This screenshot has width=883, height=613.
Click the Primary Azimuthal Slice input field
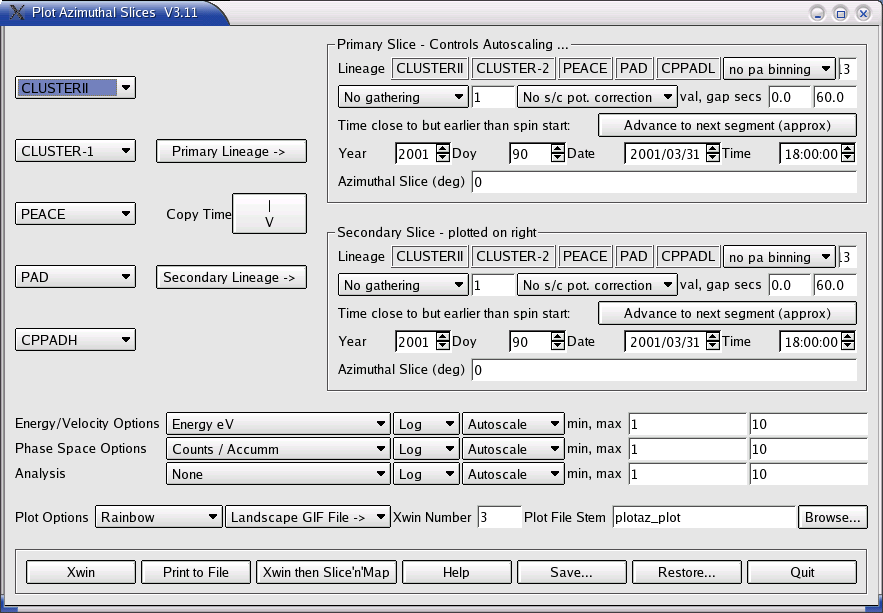[663, 182]
